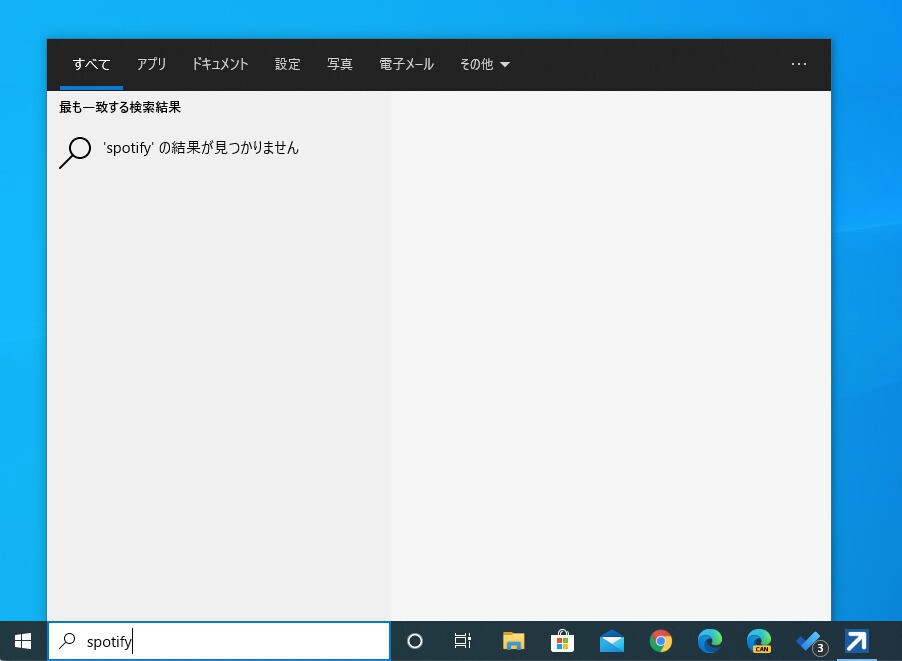Launch File Explorer from the taskbar

click(x=513, y=641)
